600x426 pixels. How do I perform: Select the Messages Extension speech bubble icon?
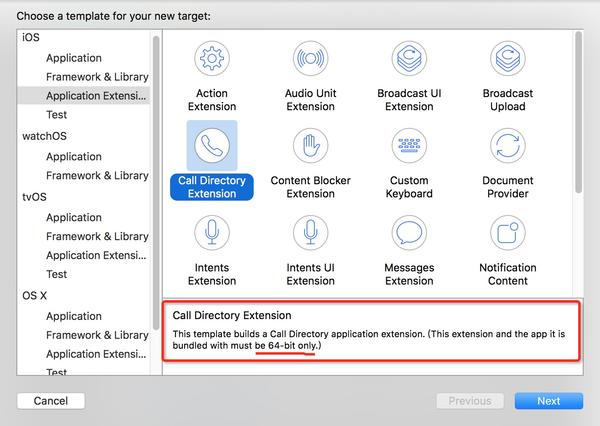coord(409,233)
